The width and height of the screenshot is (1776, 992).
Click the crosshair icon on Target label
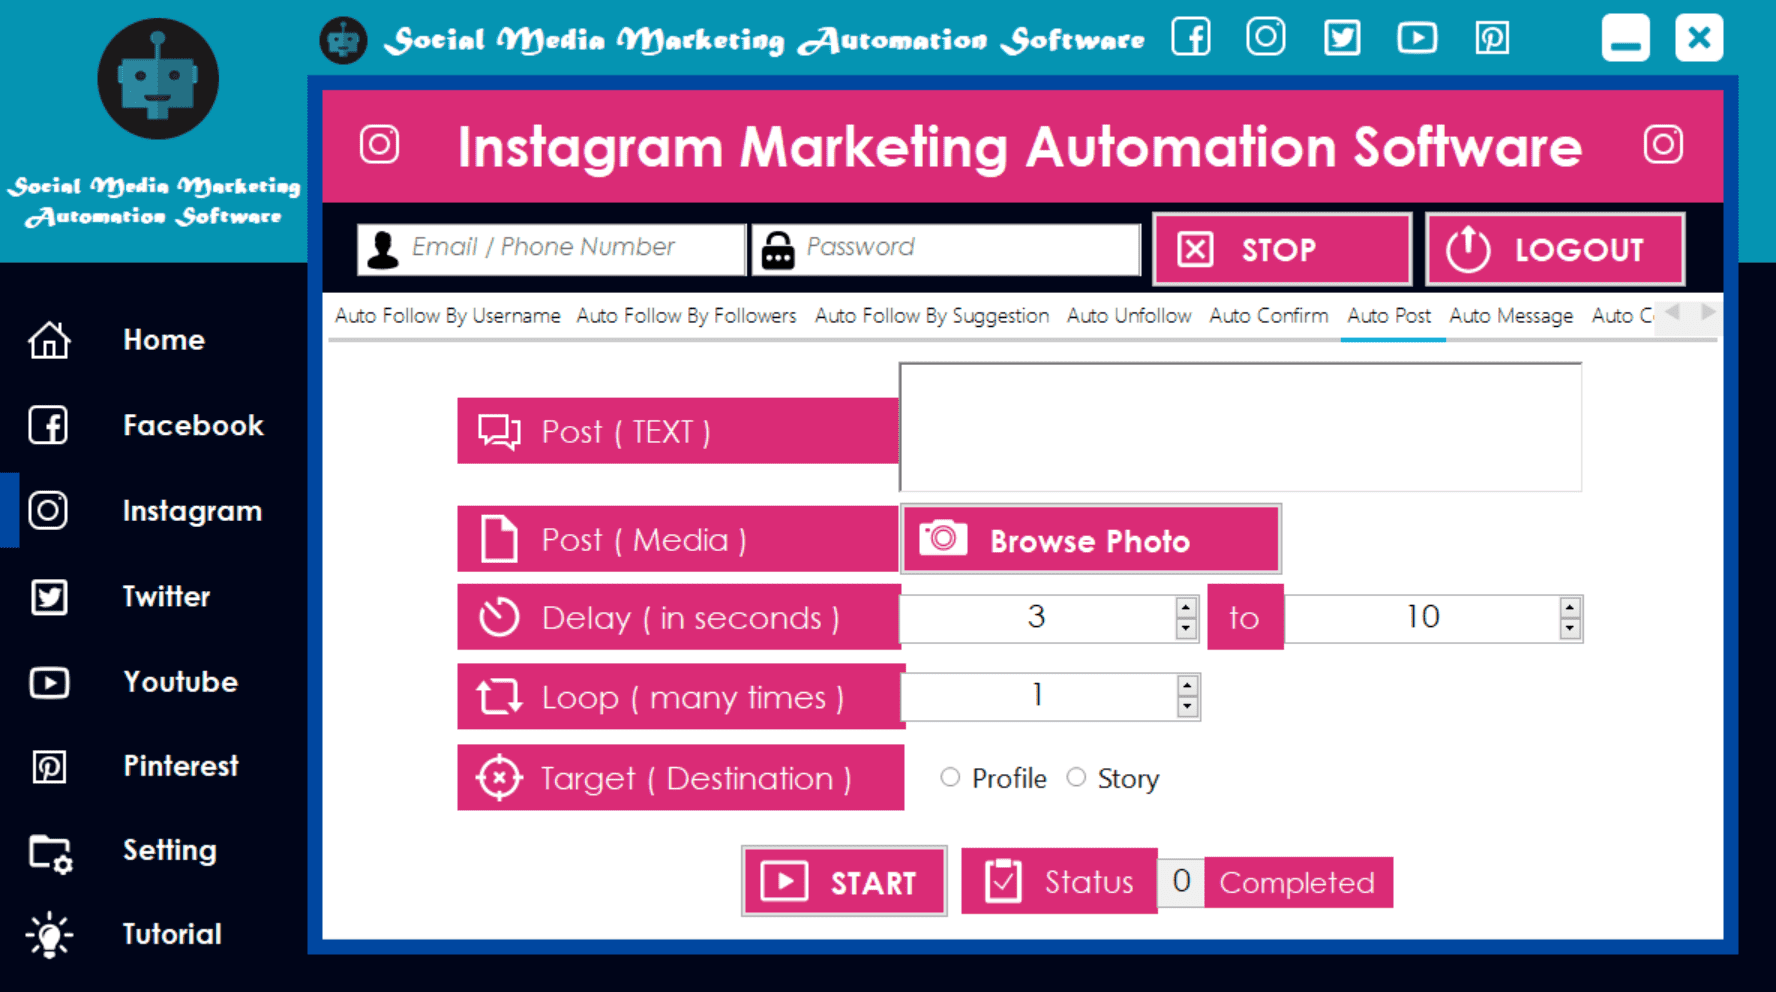499,778
